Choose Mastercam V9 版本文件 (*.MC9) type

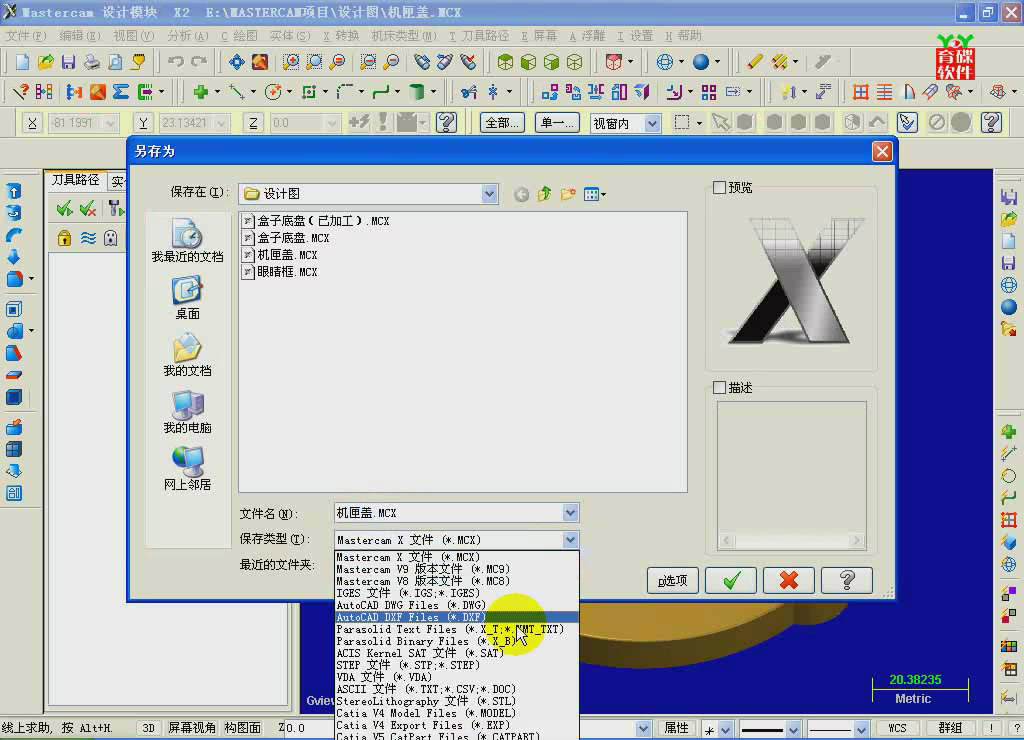(456, 570)
